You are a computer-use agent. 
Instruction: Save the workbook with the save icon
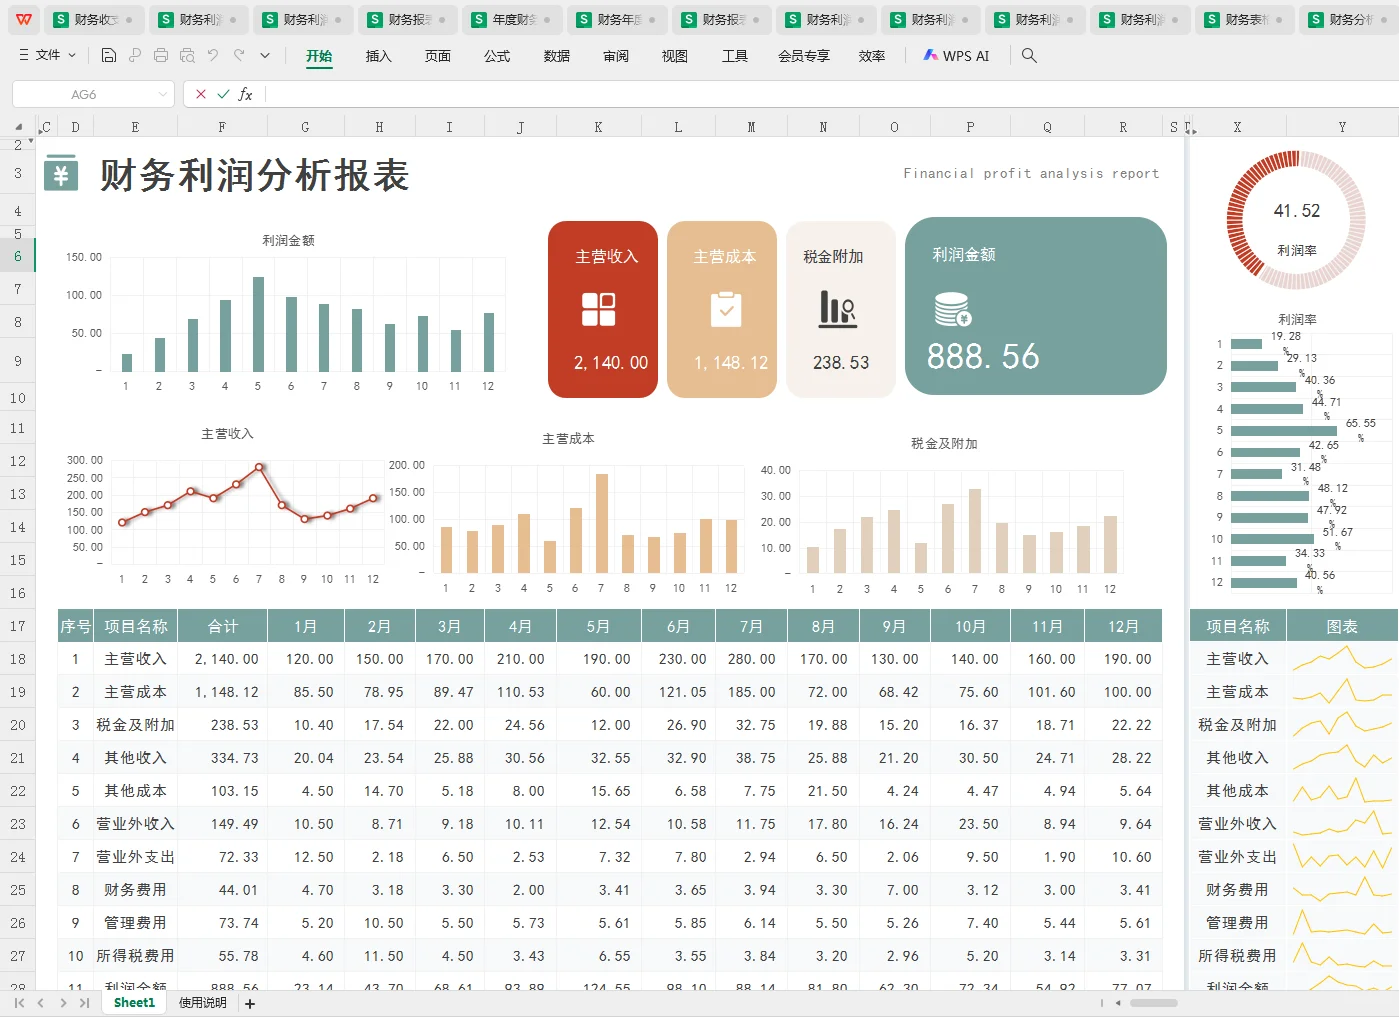[108, 56]
